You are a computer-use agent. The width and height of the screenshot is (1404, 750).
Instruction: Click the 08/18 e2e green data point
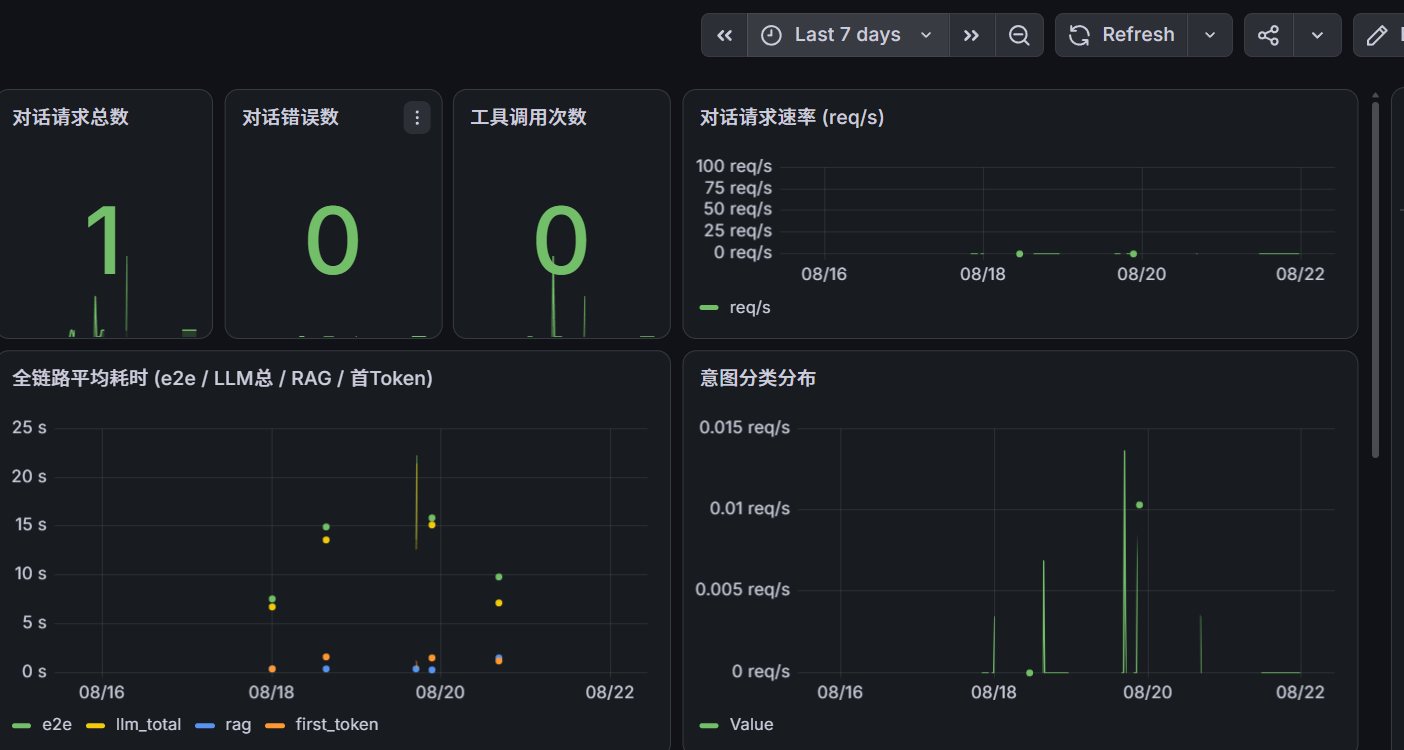coord(272,599)
